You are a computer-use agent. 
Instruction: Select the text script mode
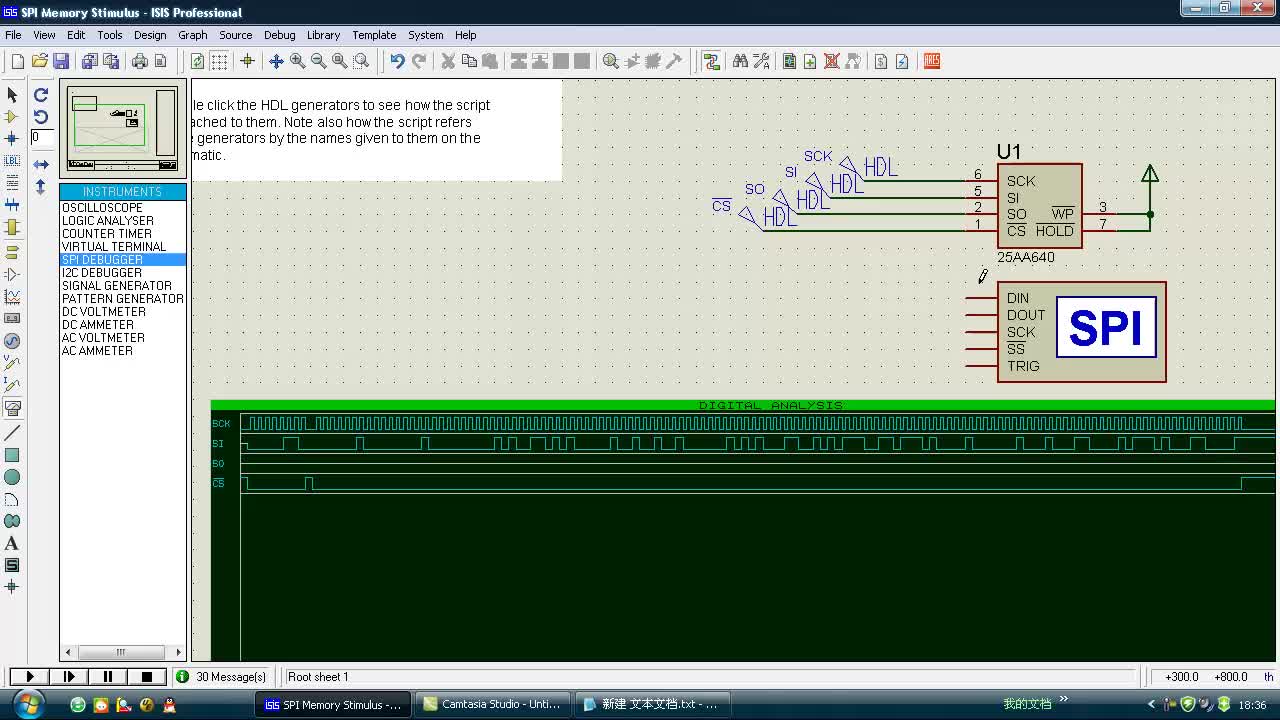(x=12, y=183)
